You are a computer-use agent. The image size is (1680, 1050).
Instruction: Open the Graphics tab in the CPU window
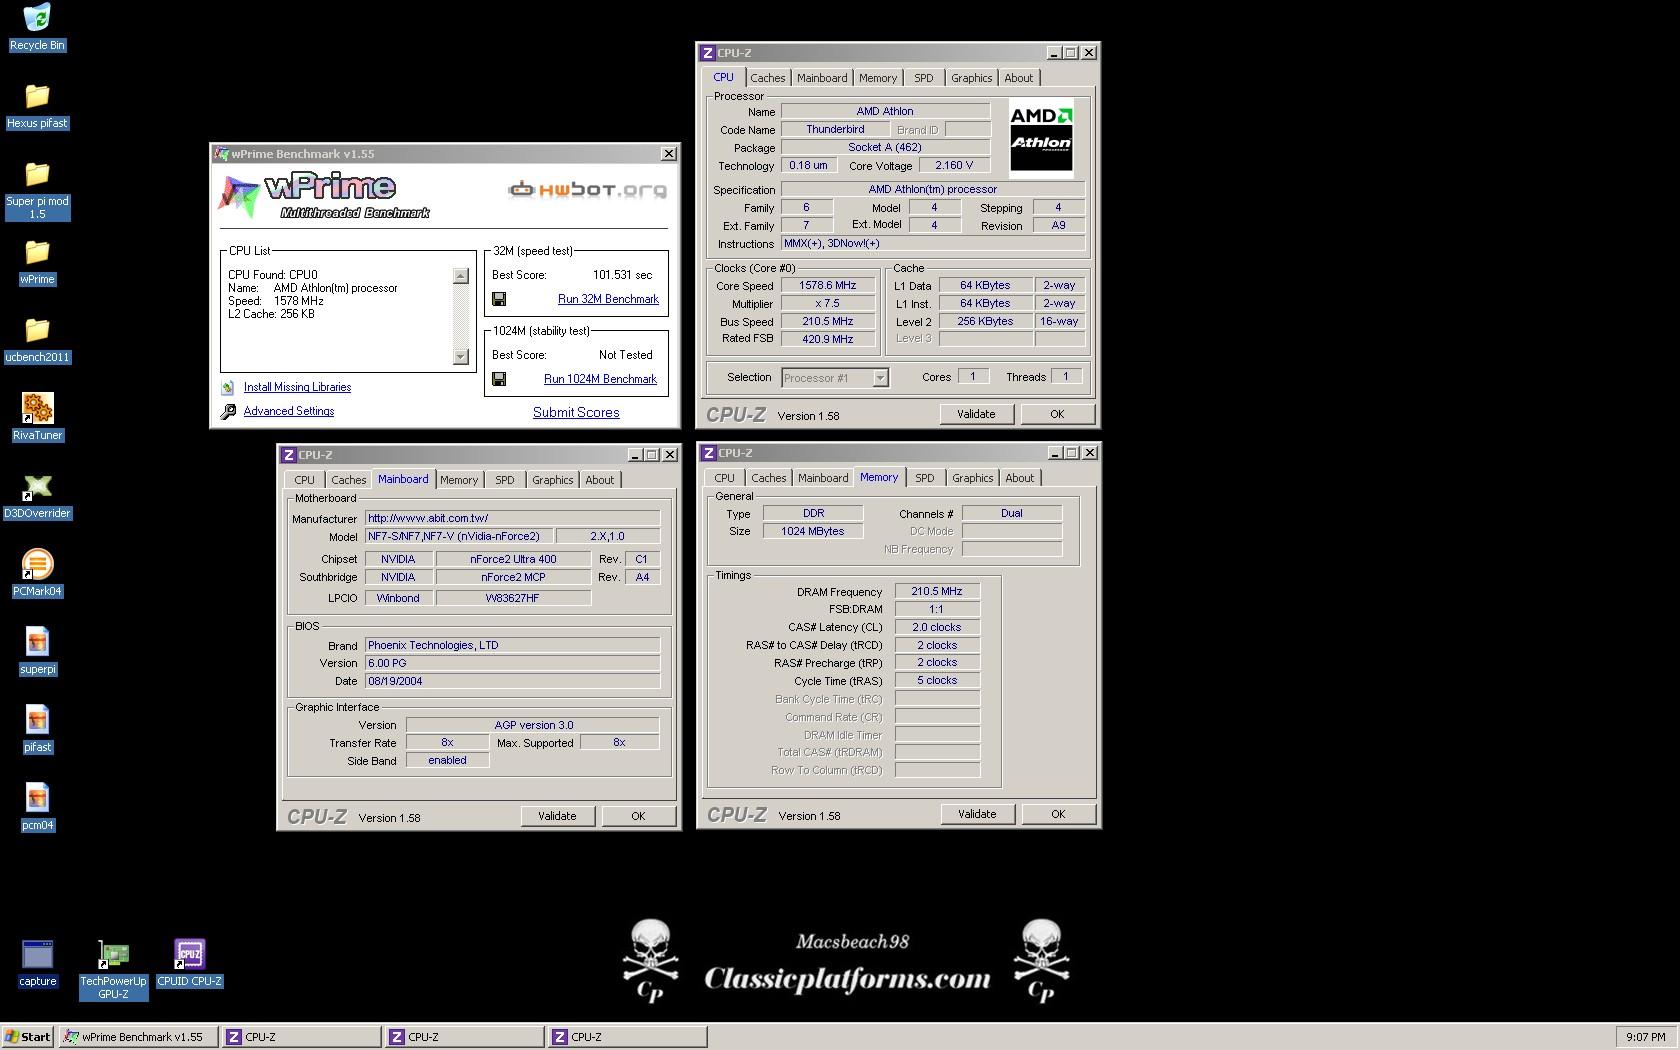(972, 78)
